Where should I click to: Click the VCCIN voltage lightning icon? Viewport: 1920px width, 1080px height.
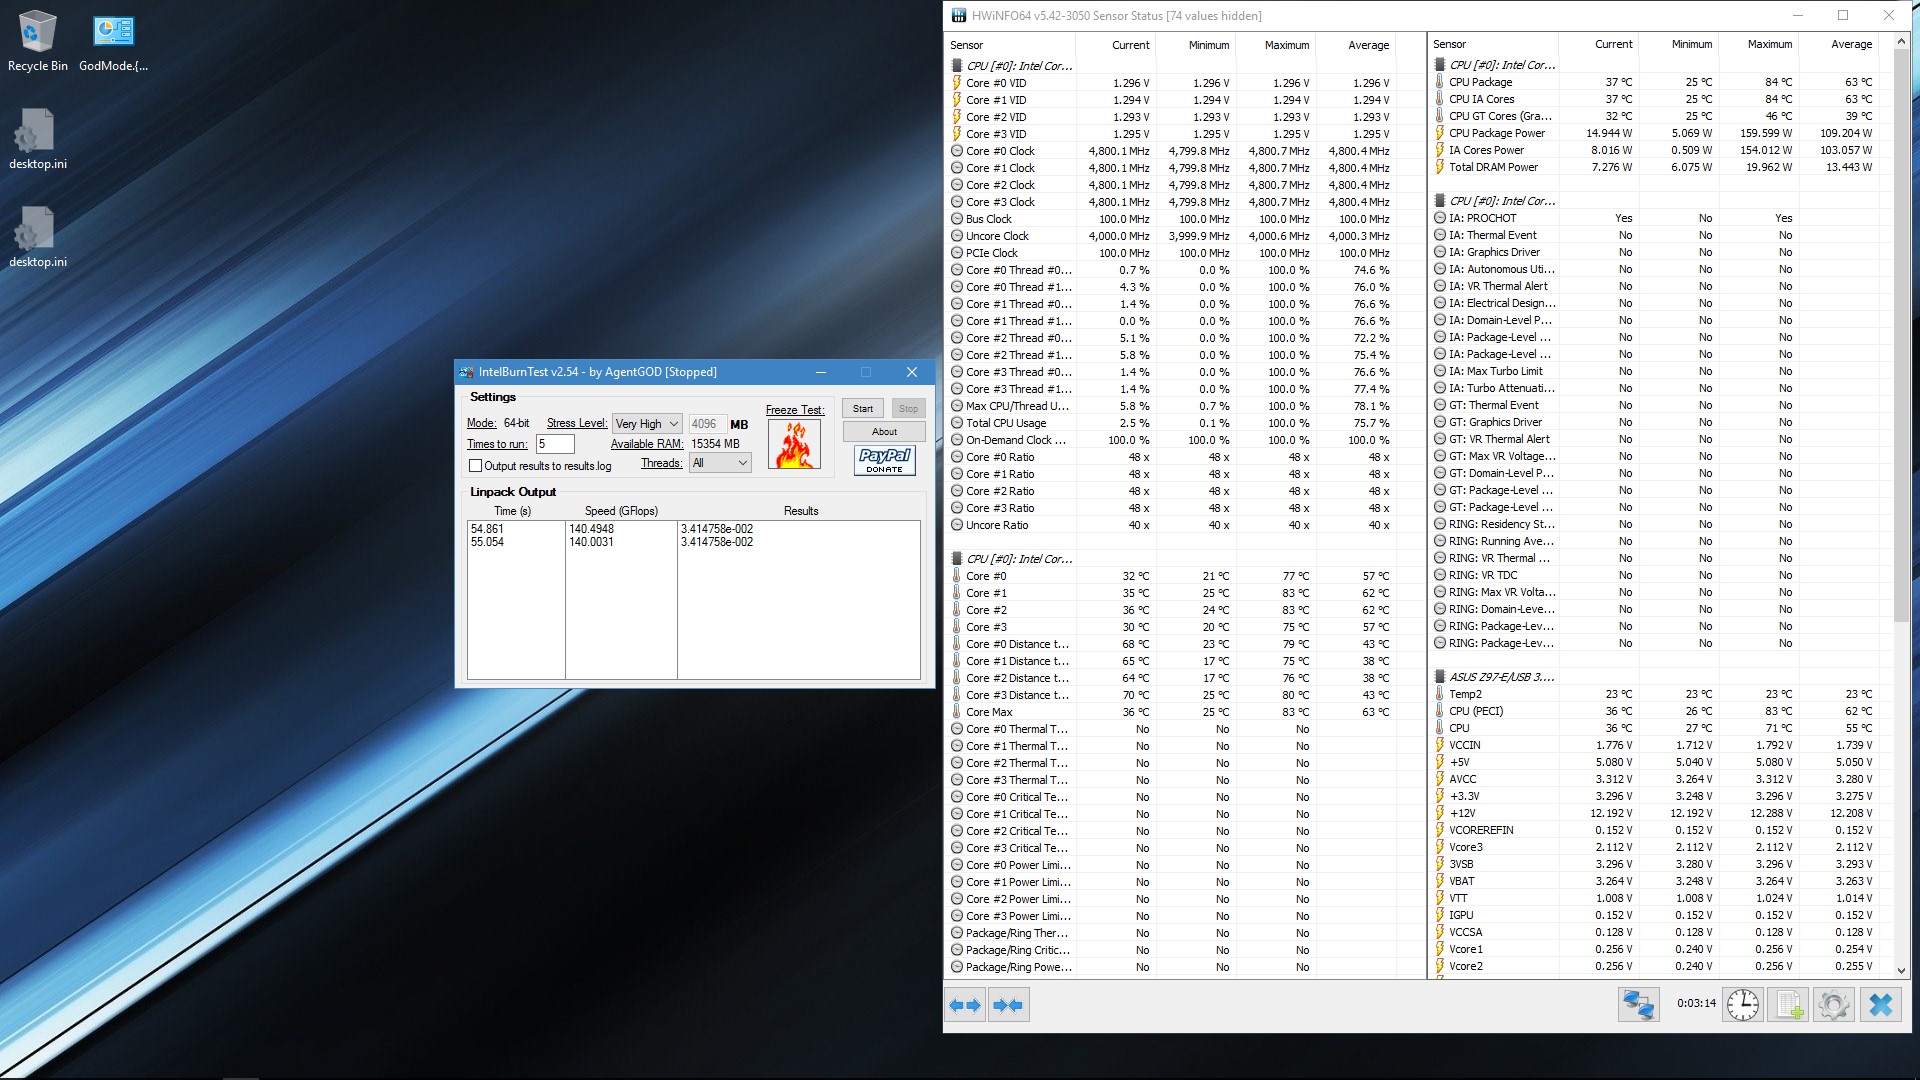(x=1440, y=745)
